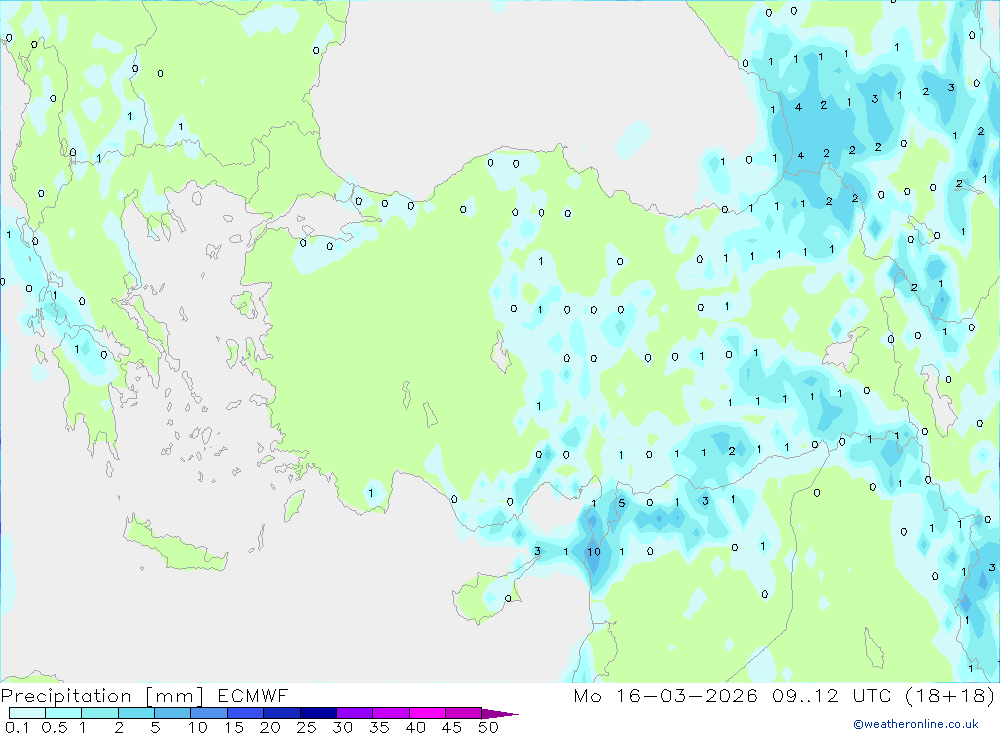
Task: Click the 25 to 30 mm dark-blue swatch
Action: [318, 713]
